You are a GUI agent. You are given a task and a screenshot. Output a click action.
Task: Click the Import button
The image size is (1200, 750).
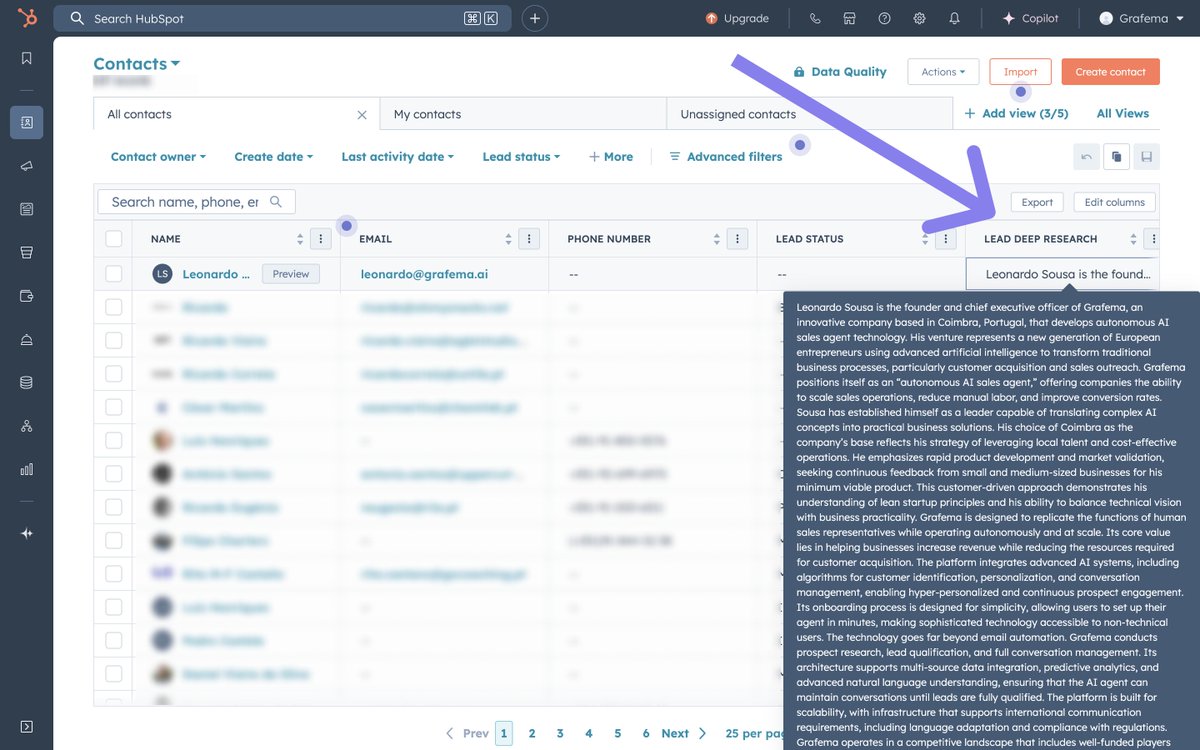click(1020, 72)
